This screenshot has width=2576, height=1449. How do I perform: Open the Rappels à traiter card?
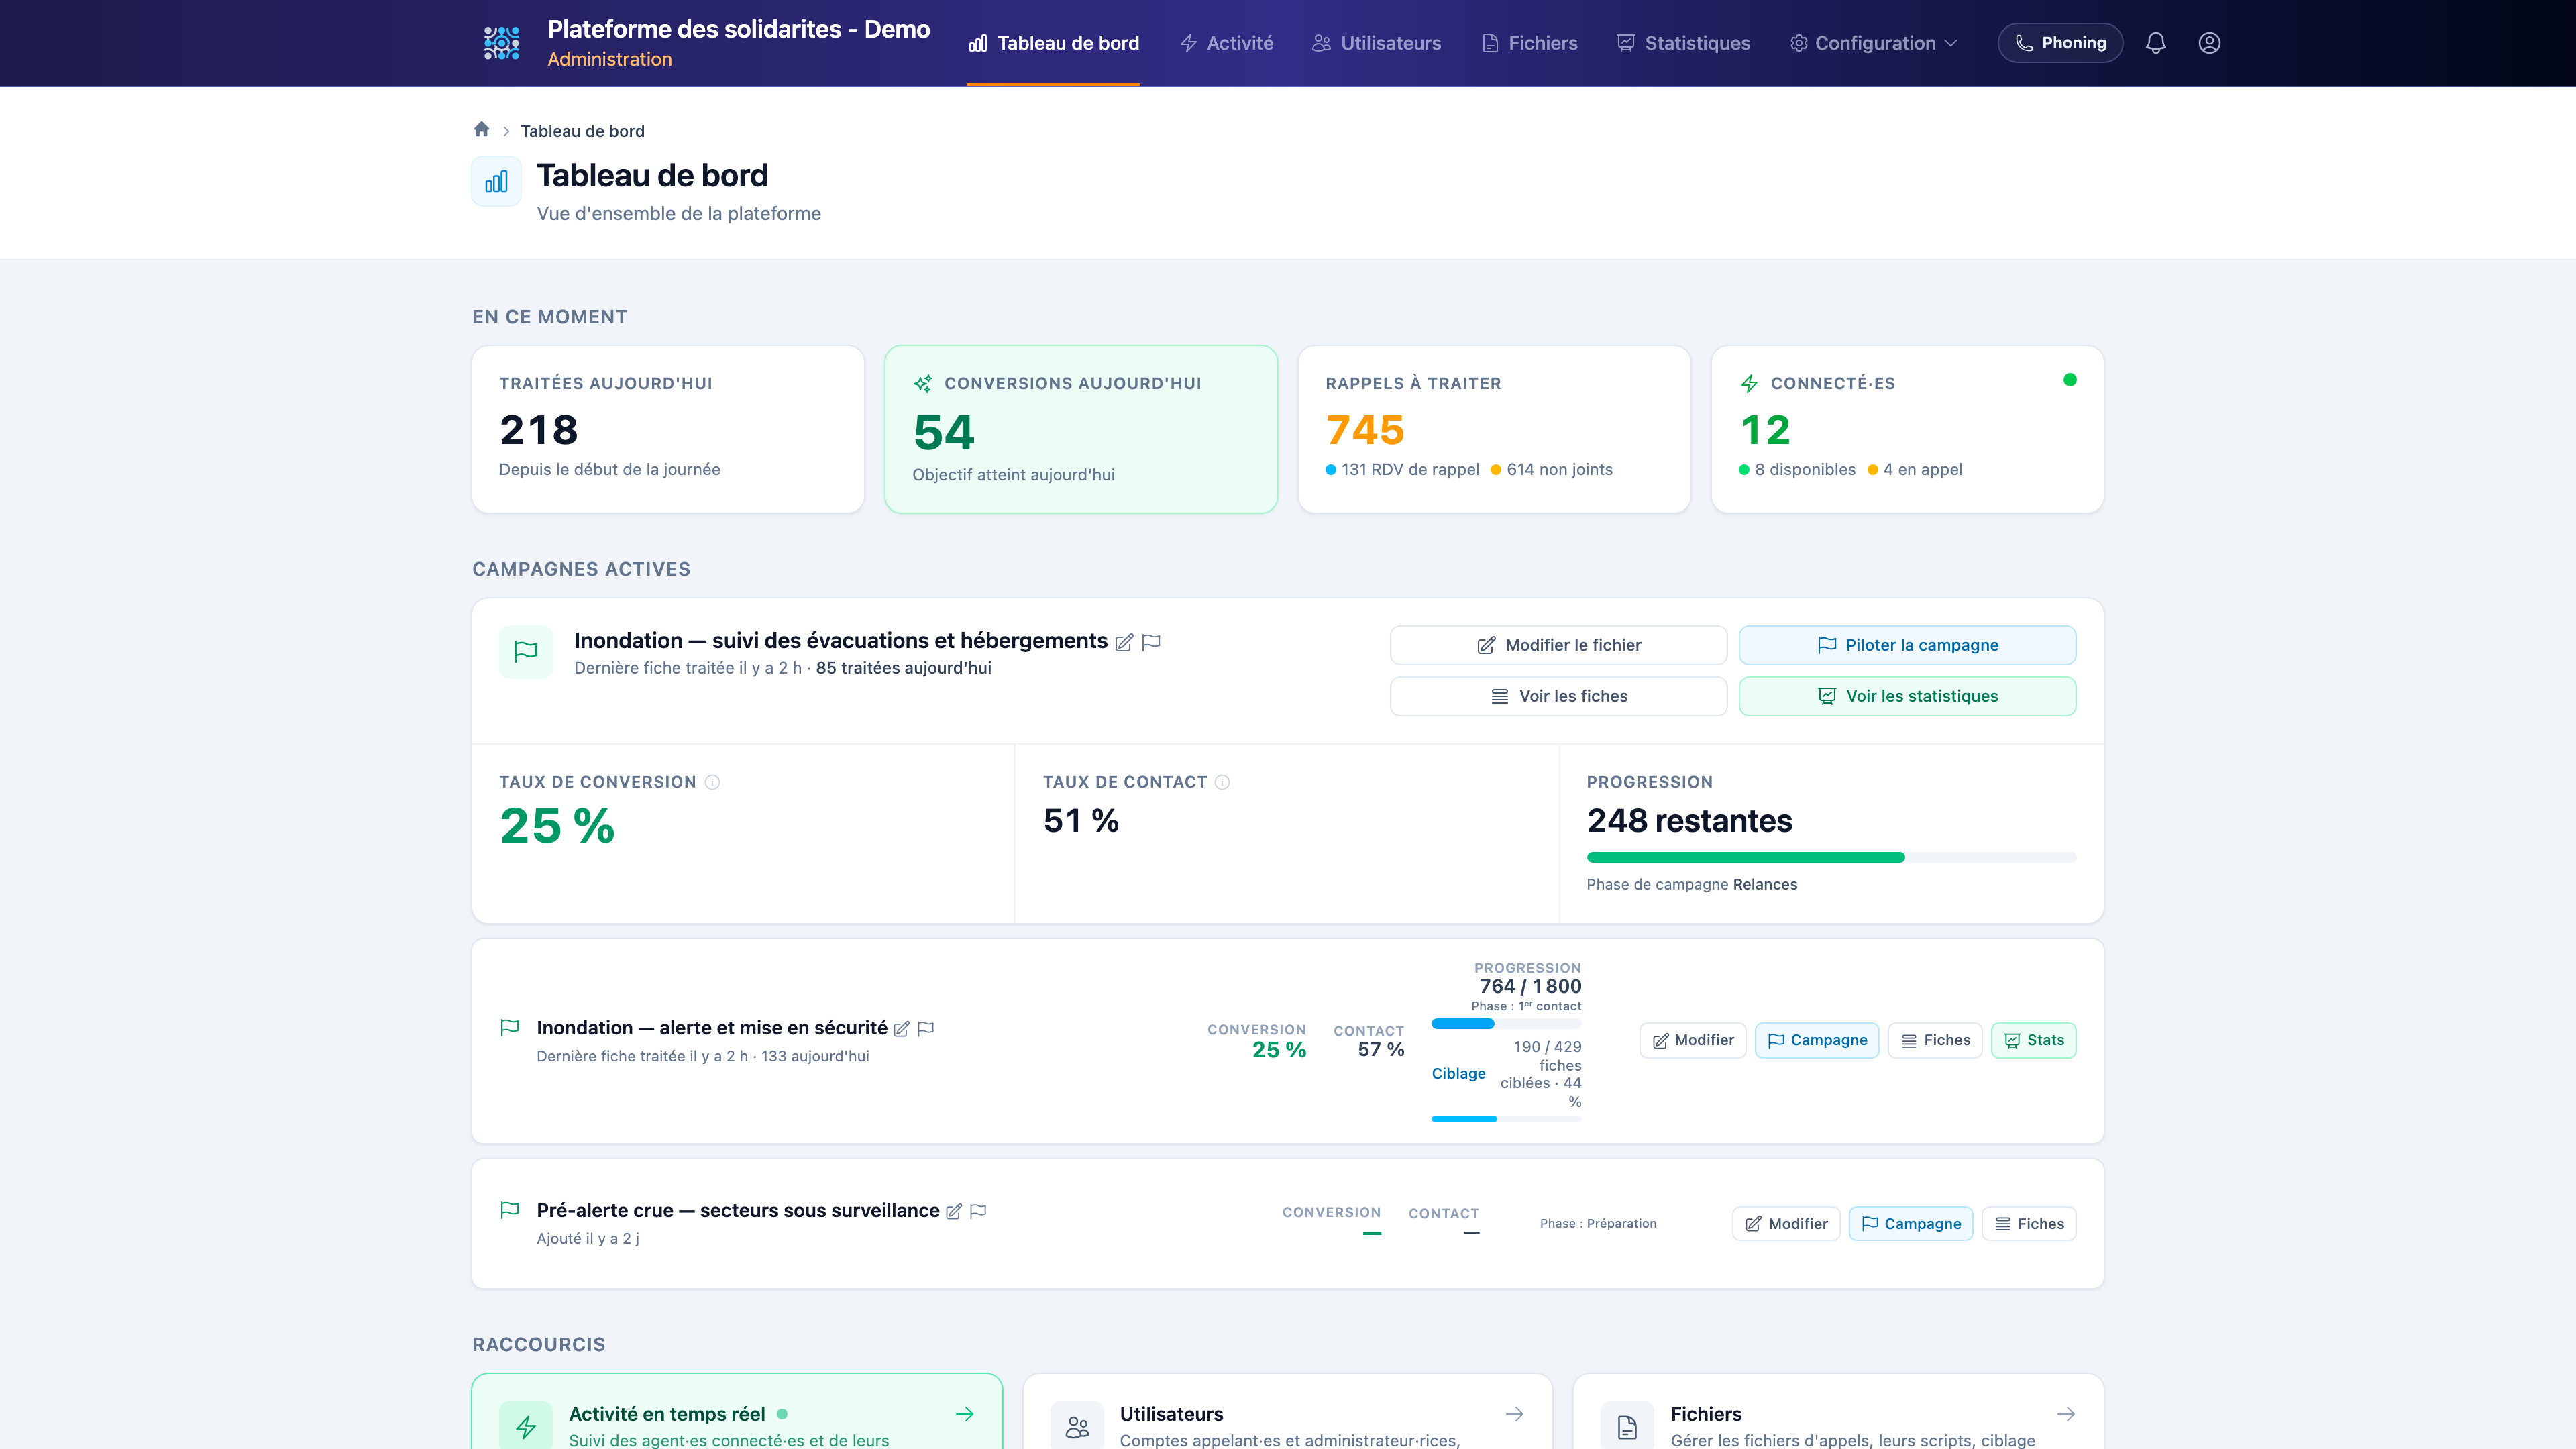pos(1494,430)
